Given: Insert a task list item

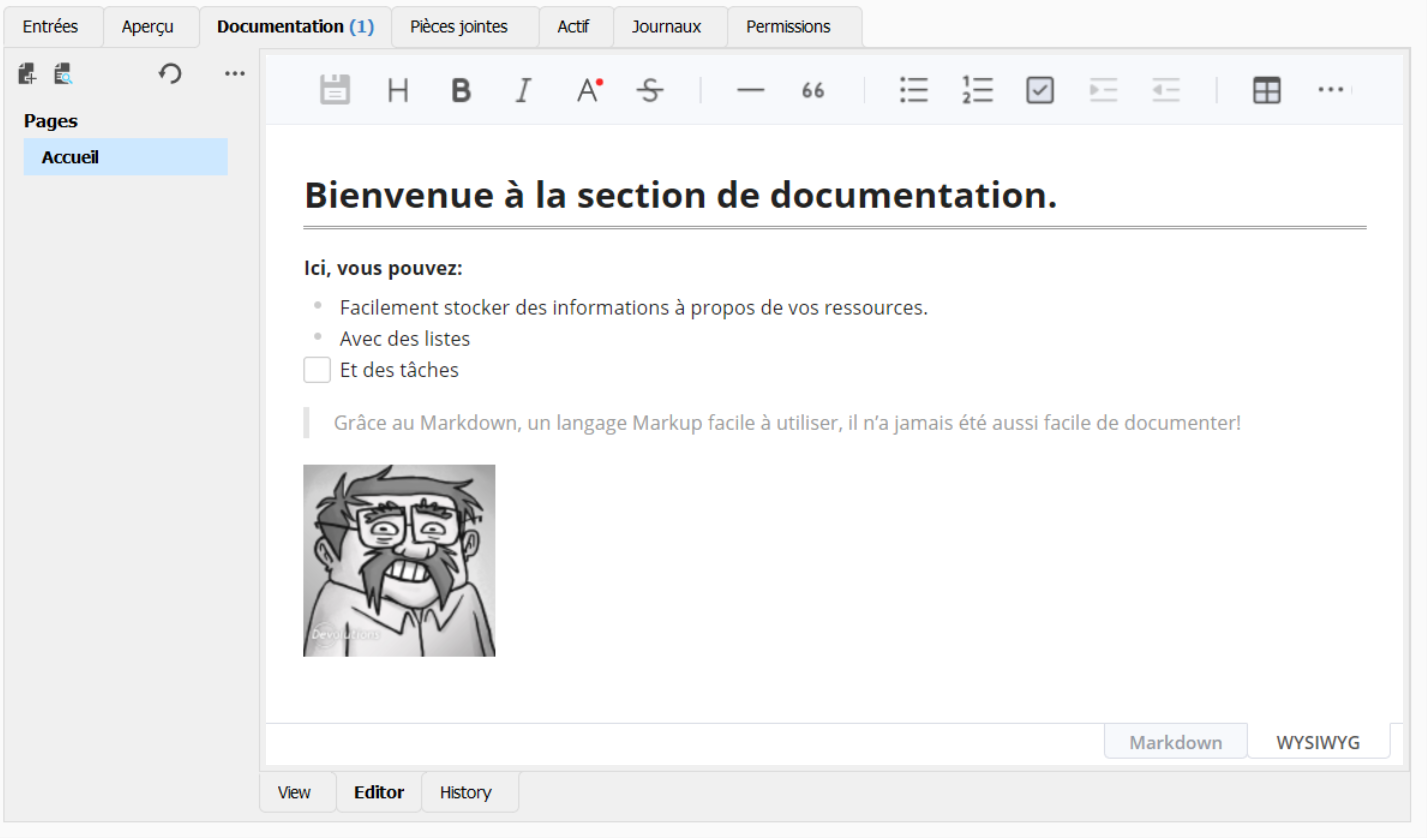Looking at the screenshot, I should pyautogui.click(x=1039, y=90).
